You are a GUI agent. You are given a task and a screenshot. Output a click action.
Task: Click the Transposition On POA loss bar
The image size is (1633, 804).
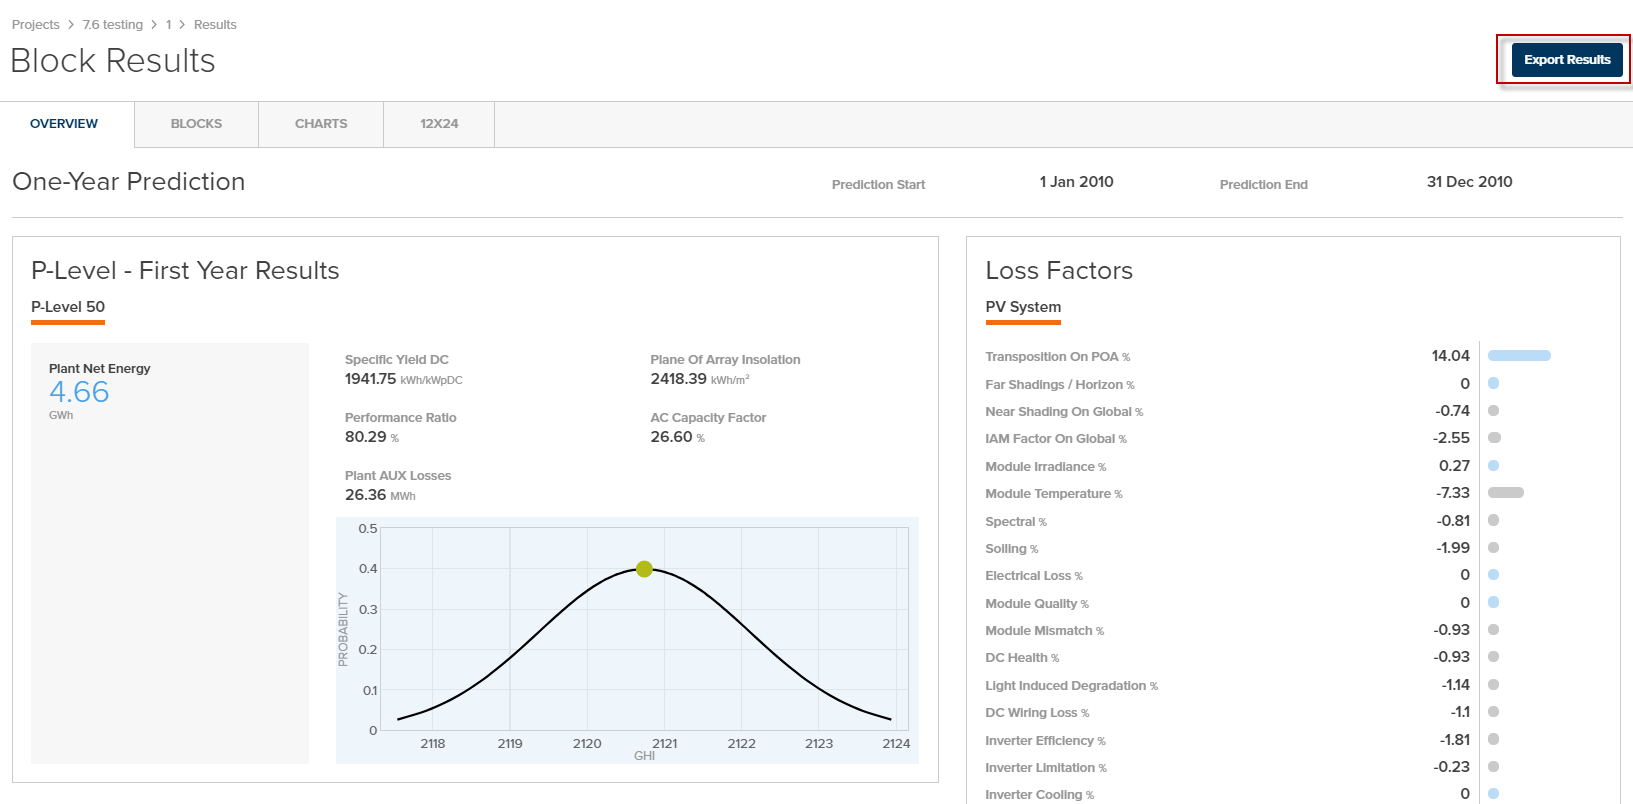coord(1519,356)
